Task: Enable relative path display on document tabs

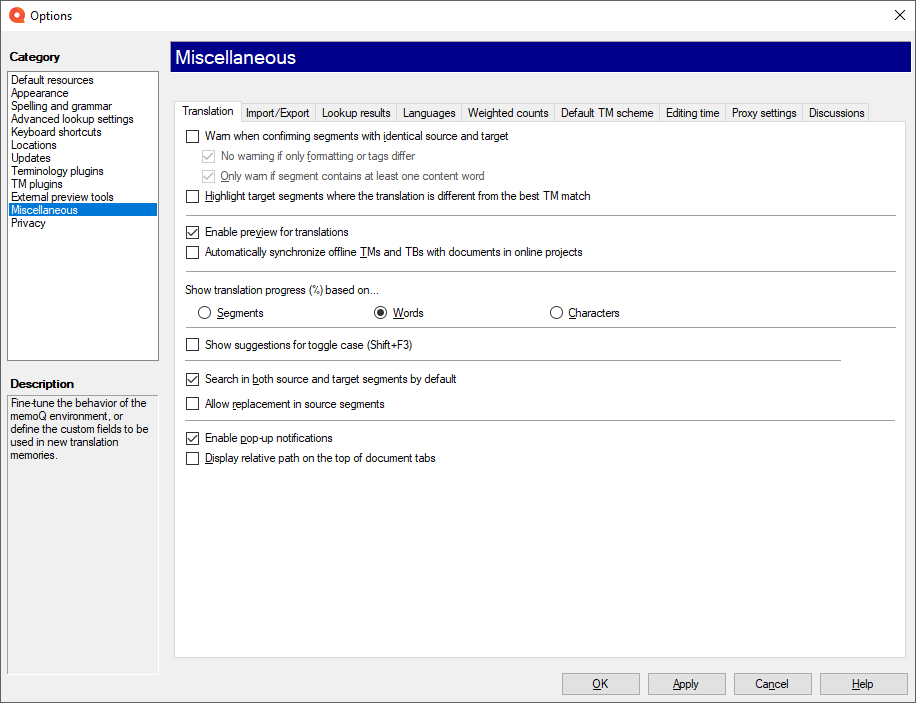Action: tap(190, 458)
